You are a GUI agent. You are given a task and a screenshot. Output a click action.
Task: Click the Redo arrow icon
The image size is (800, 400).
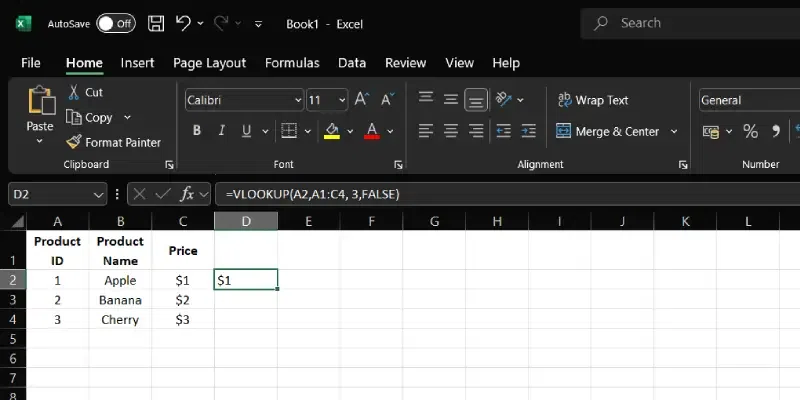point(221,23)
